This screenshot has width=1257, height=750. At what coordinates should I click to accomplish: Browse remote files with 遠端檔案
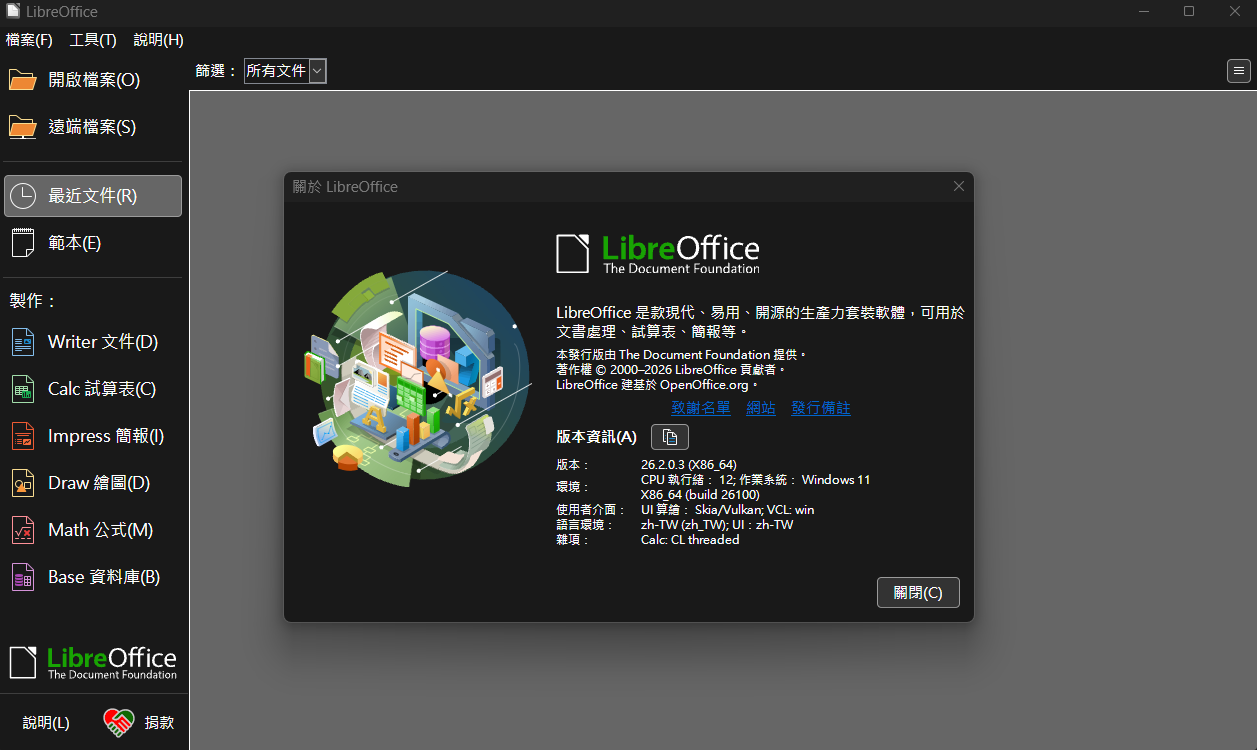click(x=85, y=126)
